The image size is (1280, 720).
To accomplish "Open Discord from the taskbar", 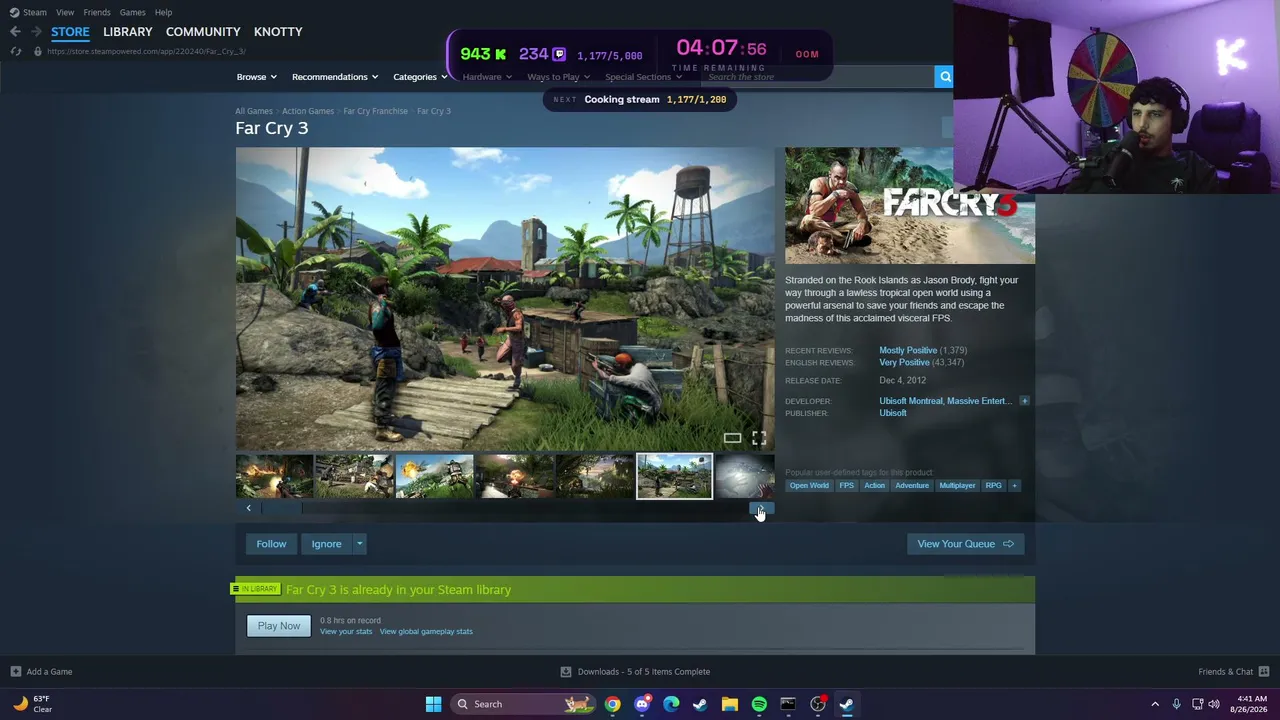I will tap(642, 704).
